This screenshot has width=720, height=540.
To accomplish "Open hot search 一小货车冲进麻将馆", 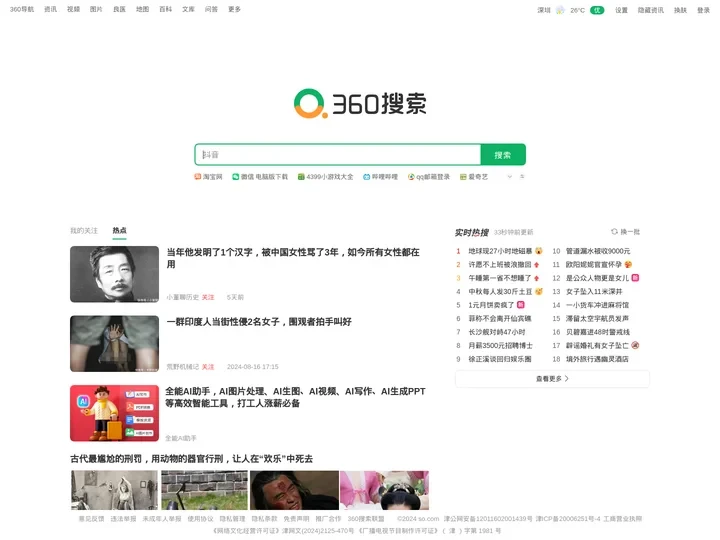I will (x=597, y=305).
